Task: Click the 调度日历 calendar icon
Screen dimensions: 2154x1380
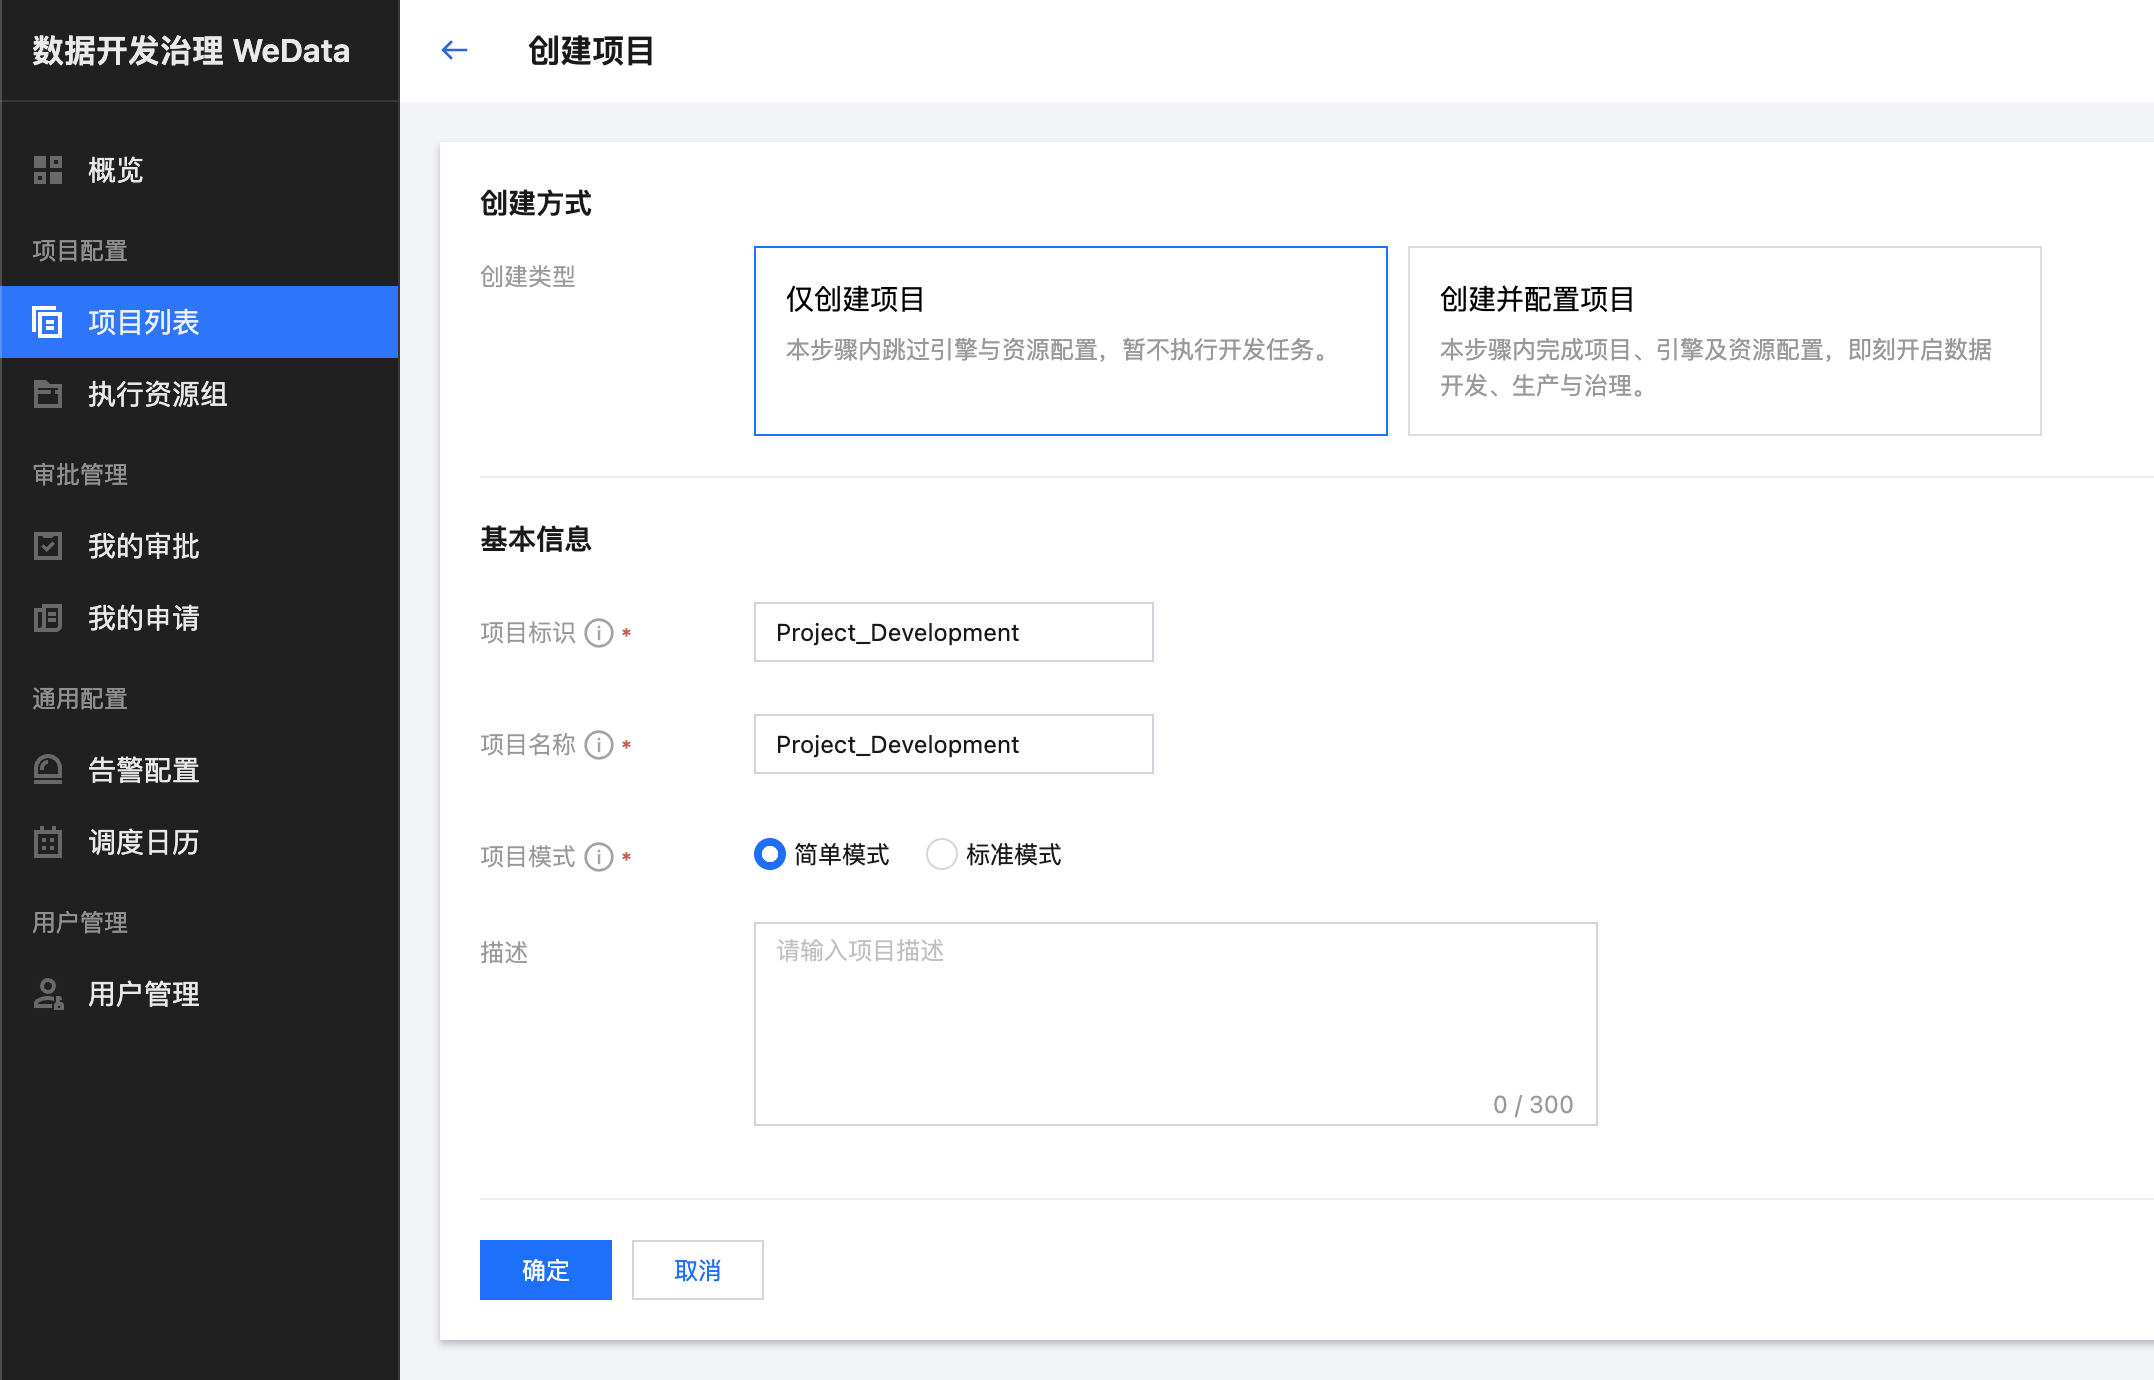Action: pos(48,842)
